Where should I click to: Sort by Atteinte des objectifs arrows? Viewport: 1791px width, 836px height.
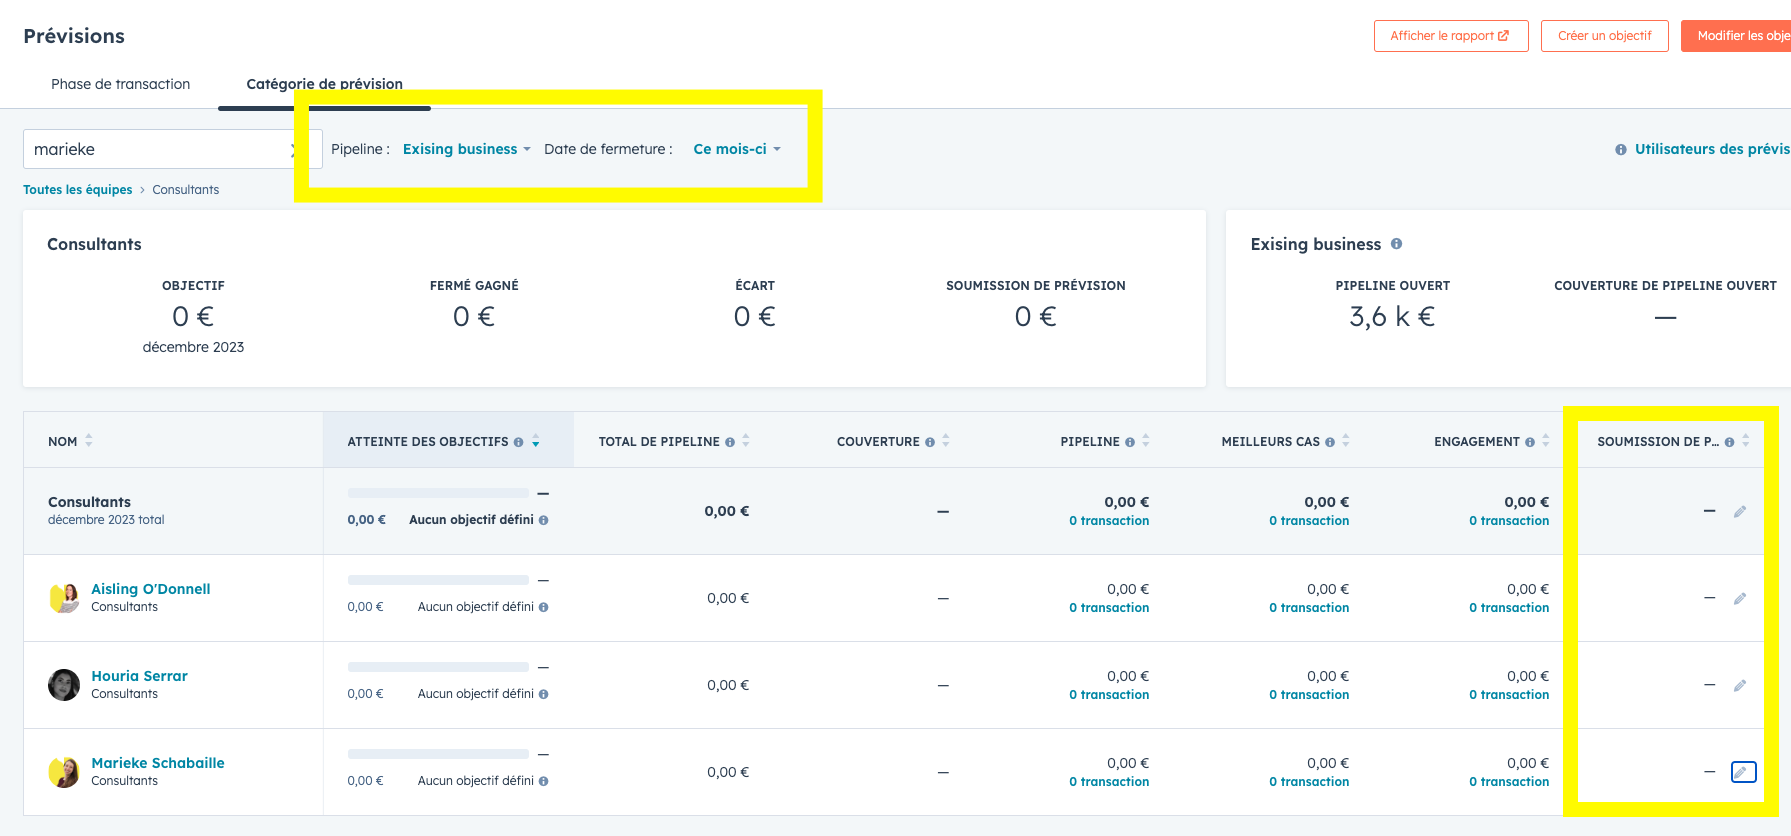coord(536,441)
